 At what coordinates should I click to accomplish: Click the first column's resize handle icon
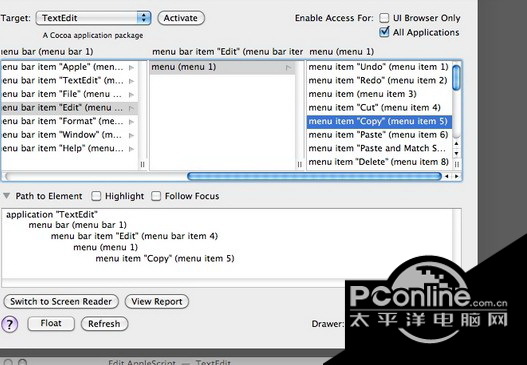point(143,164)
